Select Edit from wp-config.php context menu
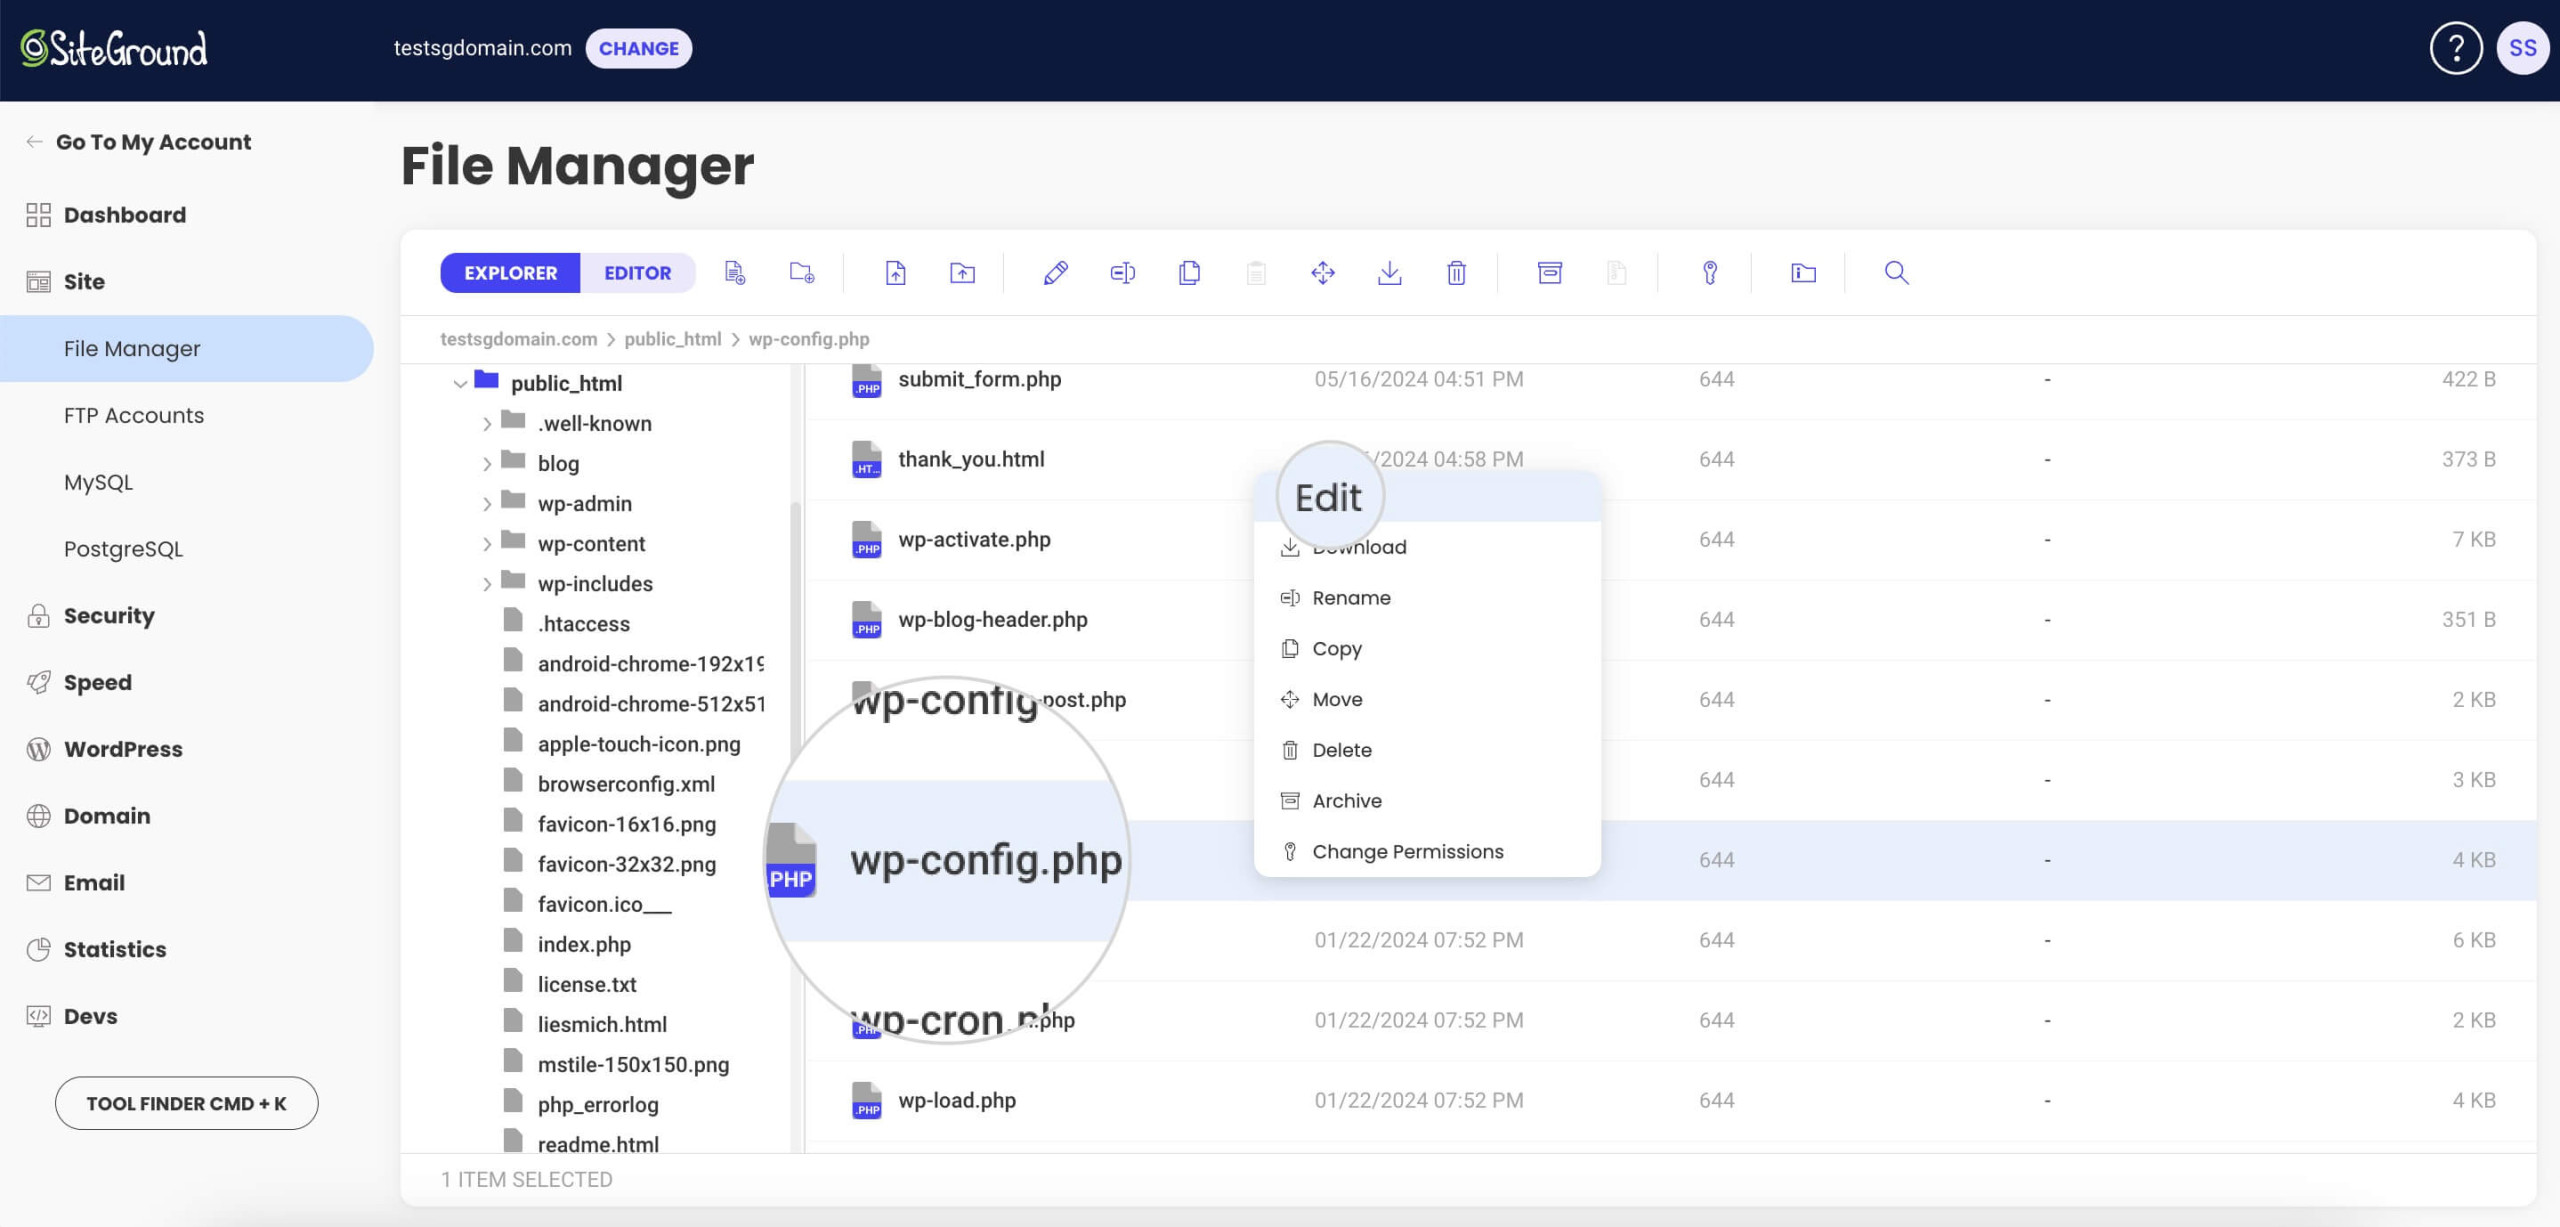Screen dimensions: 2560x1227 coord(1327,494)
